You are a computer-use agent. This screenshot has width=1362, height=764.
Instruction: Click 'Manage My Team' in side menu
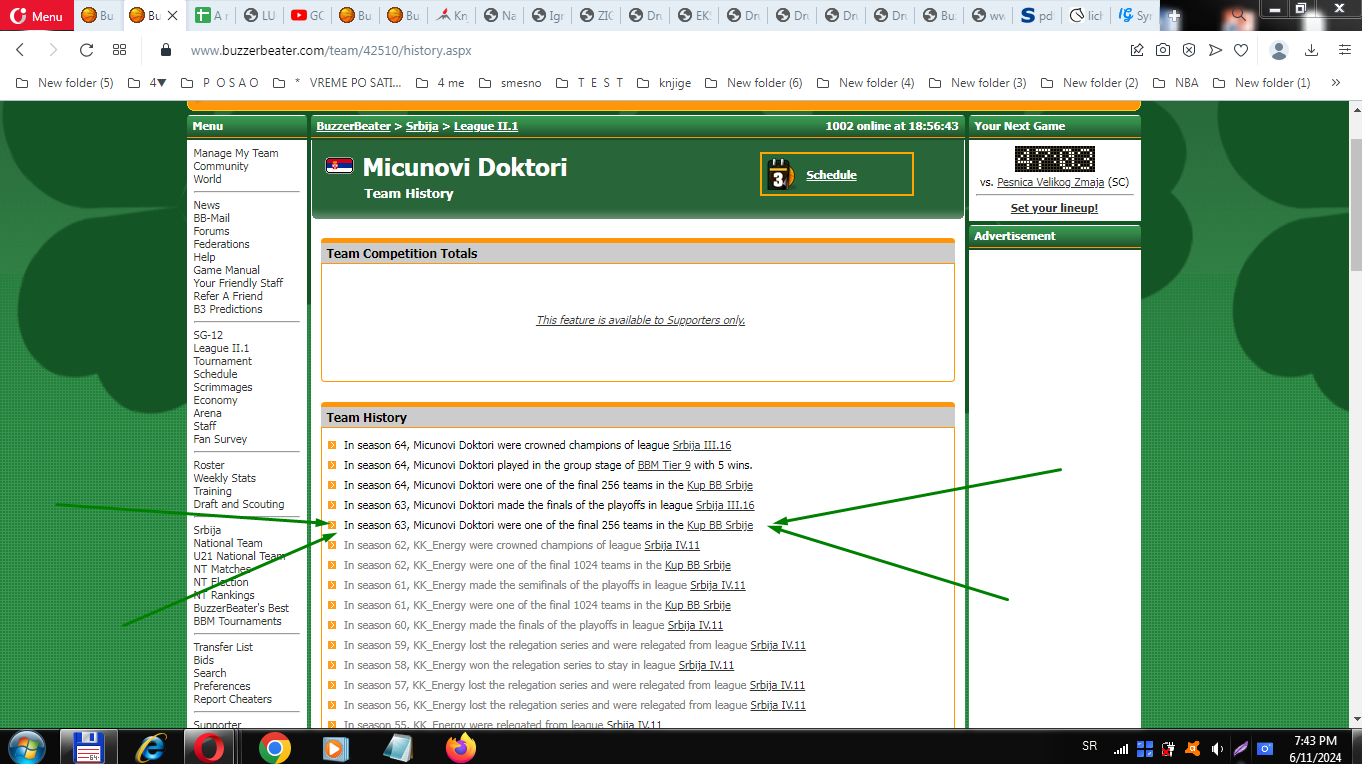tap(236, 153)
